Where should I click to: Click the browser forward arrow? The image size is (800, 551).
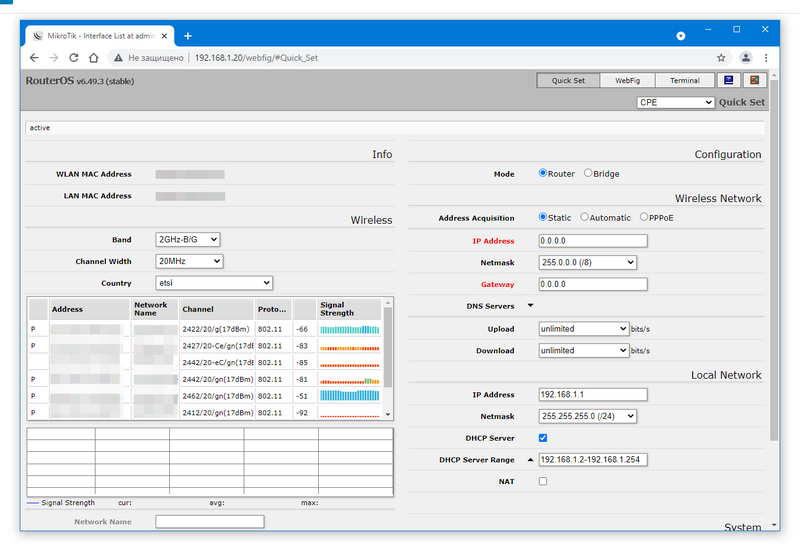point(54,58)
